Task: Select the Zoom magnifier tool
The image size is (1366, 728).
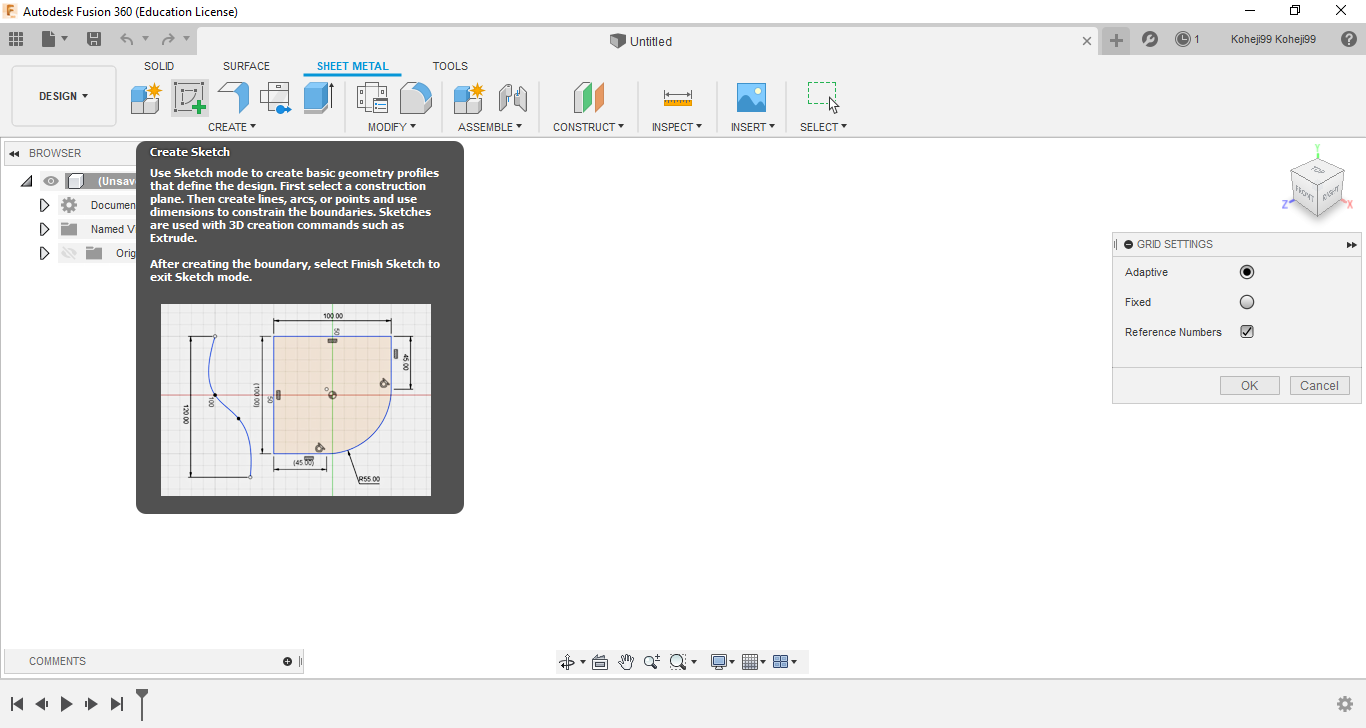Action: pos(652,662)
